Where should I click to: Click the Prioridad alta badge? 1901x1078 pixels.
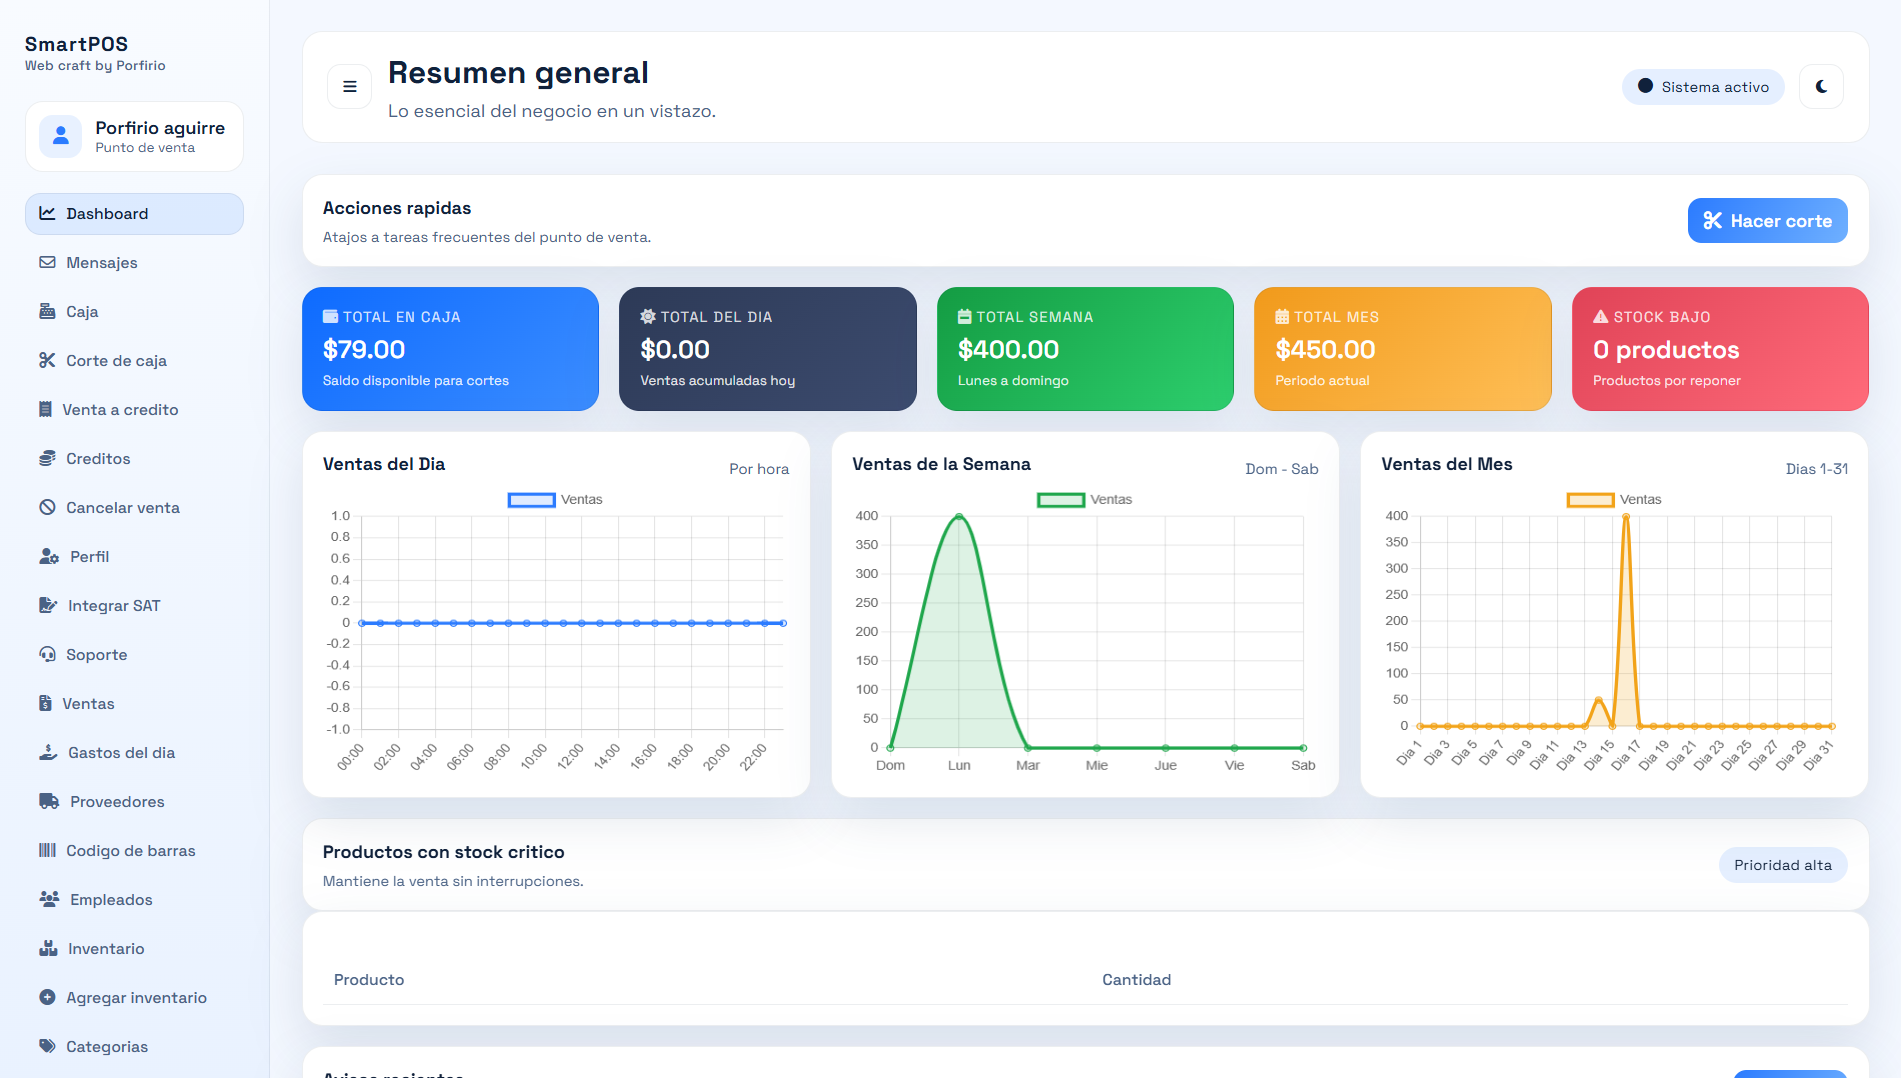(x=1783, y=866)
